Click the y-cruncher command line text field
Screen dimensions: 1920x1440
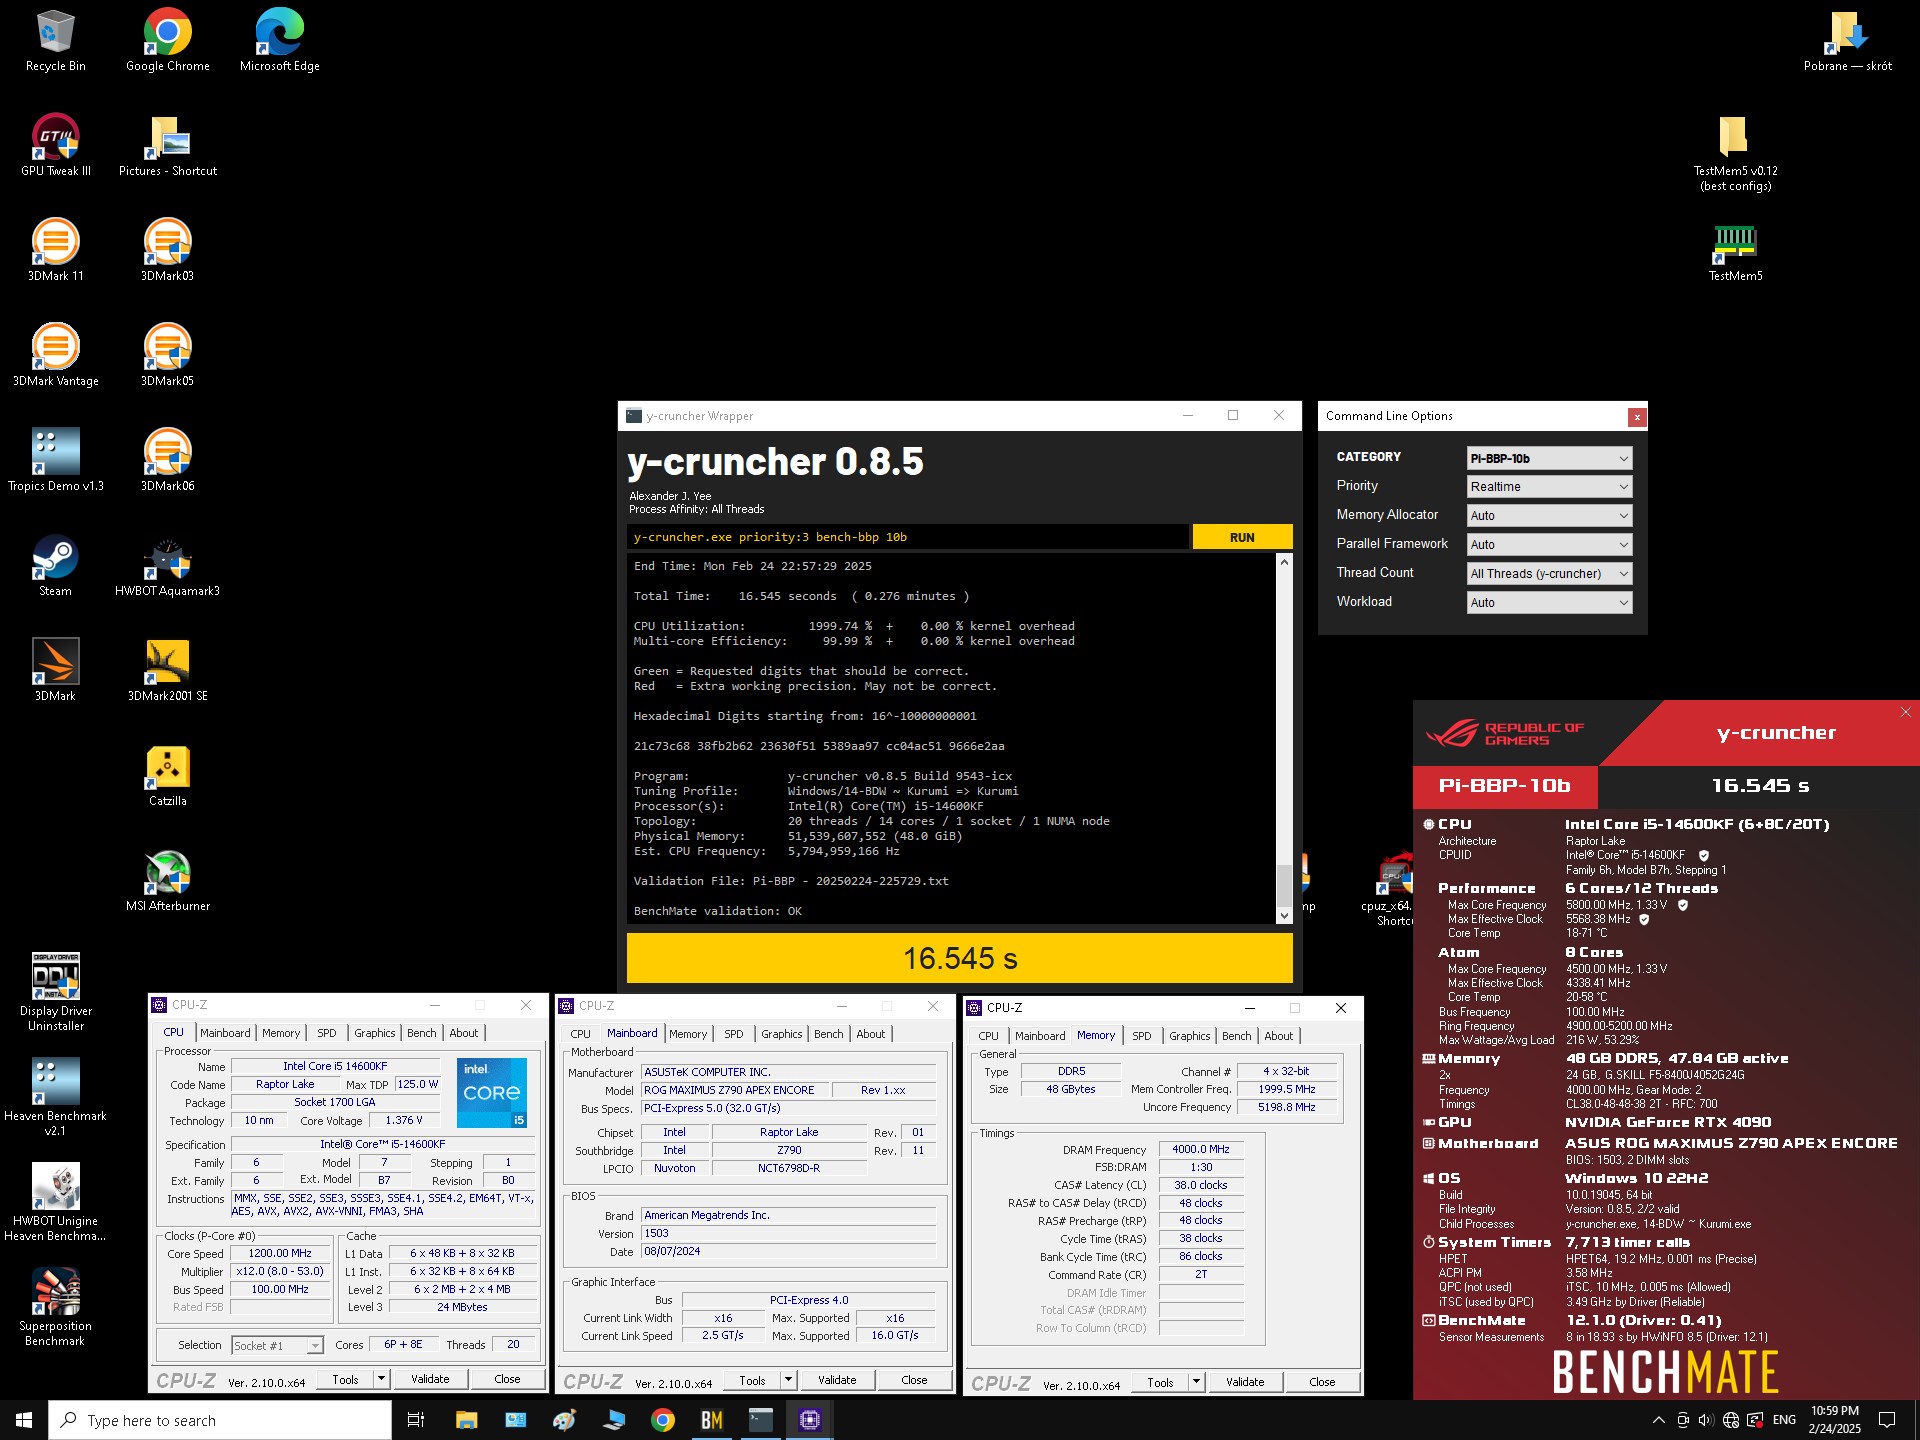point(908,537)
